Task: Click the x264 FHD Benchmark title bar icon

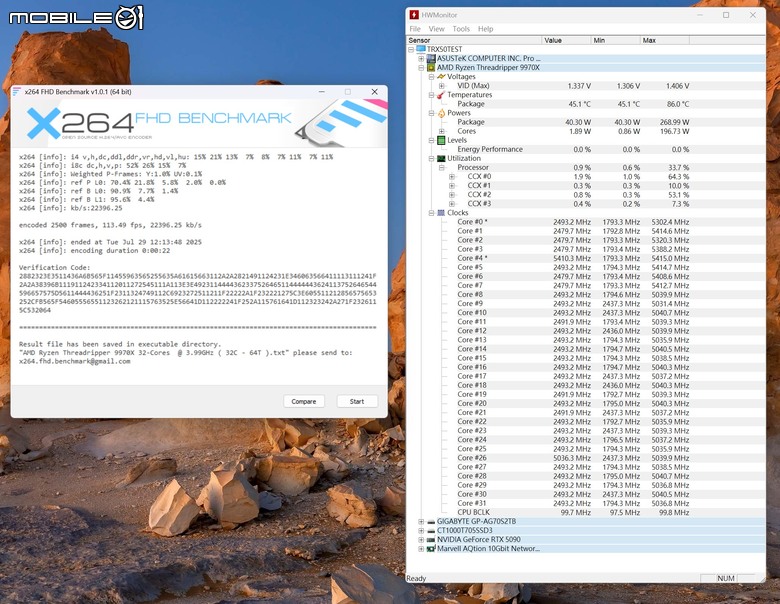Action: tap(17, 92)
